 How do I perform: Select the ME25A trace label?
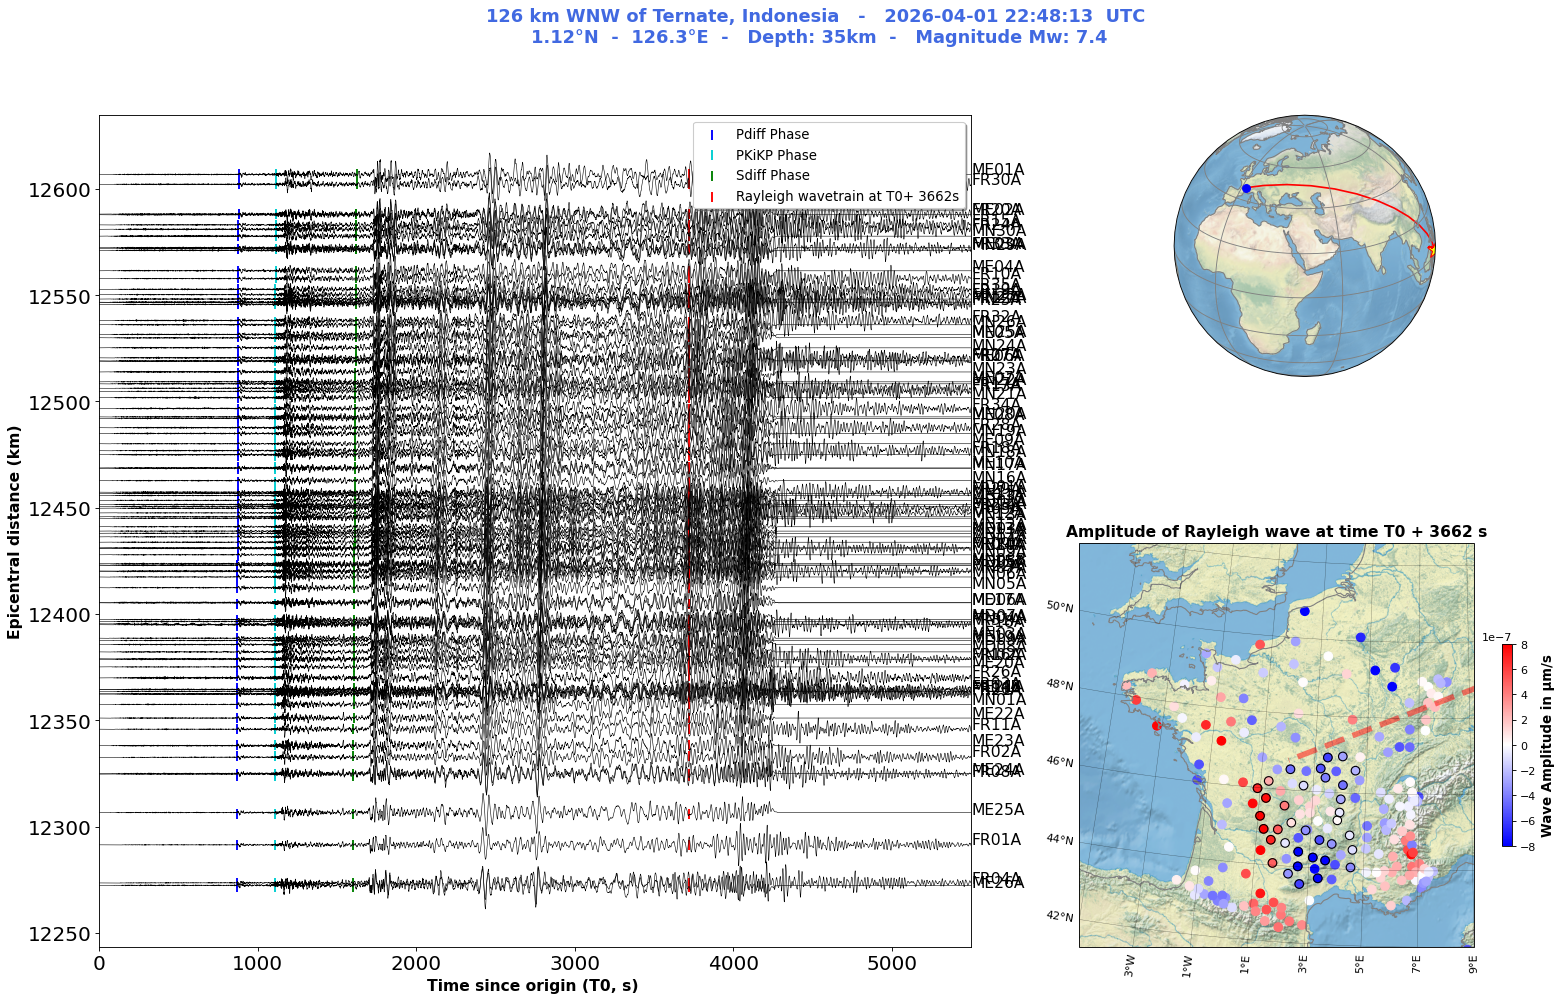coord(998,809)
